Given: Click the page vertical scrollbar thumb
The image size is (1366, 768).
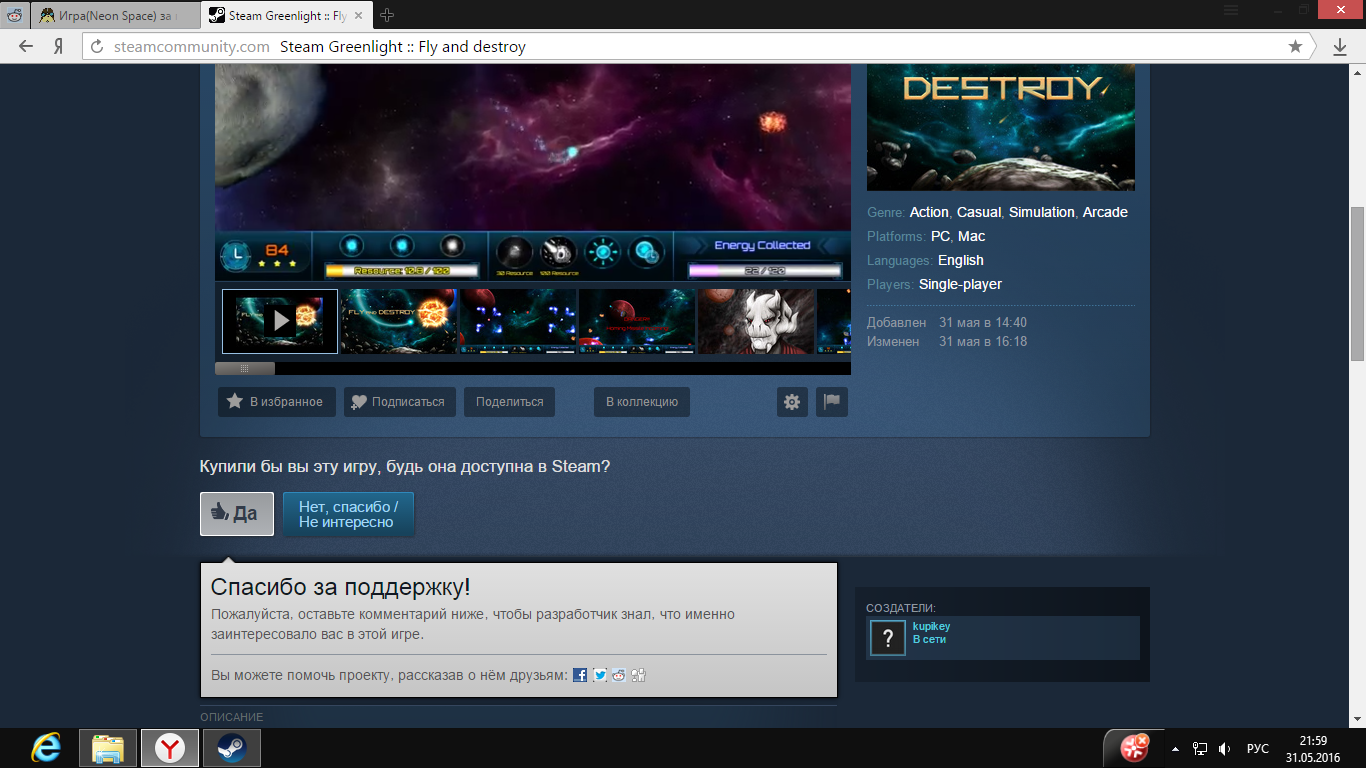Looking at the screenshot, I should click(x=1358, y=285).
